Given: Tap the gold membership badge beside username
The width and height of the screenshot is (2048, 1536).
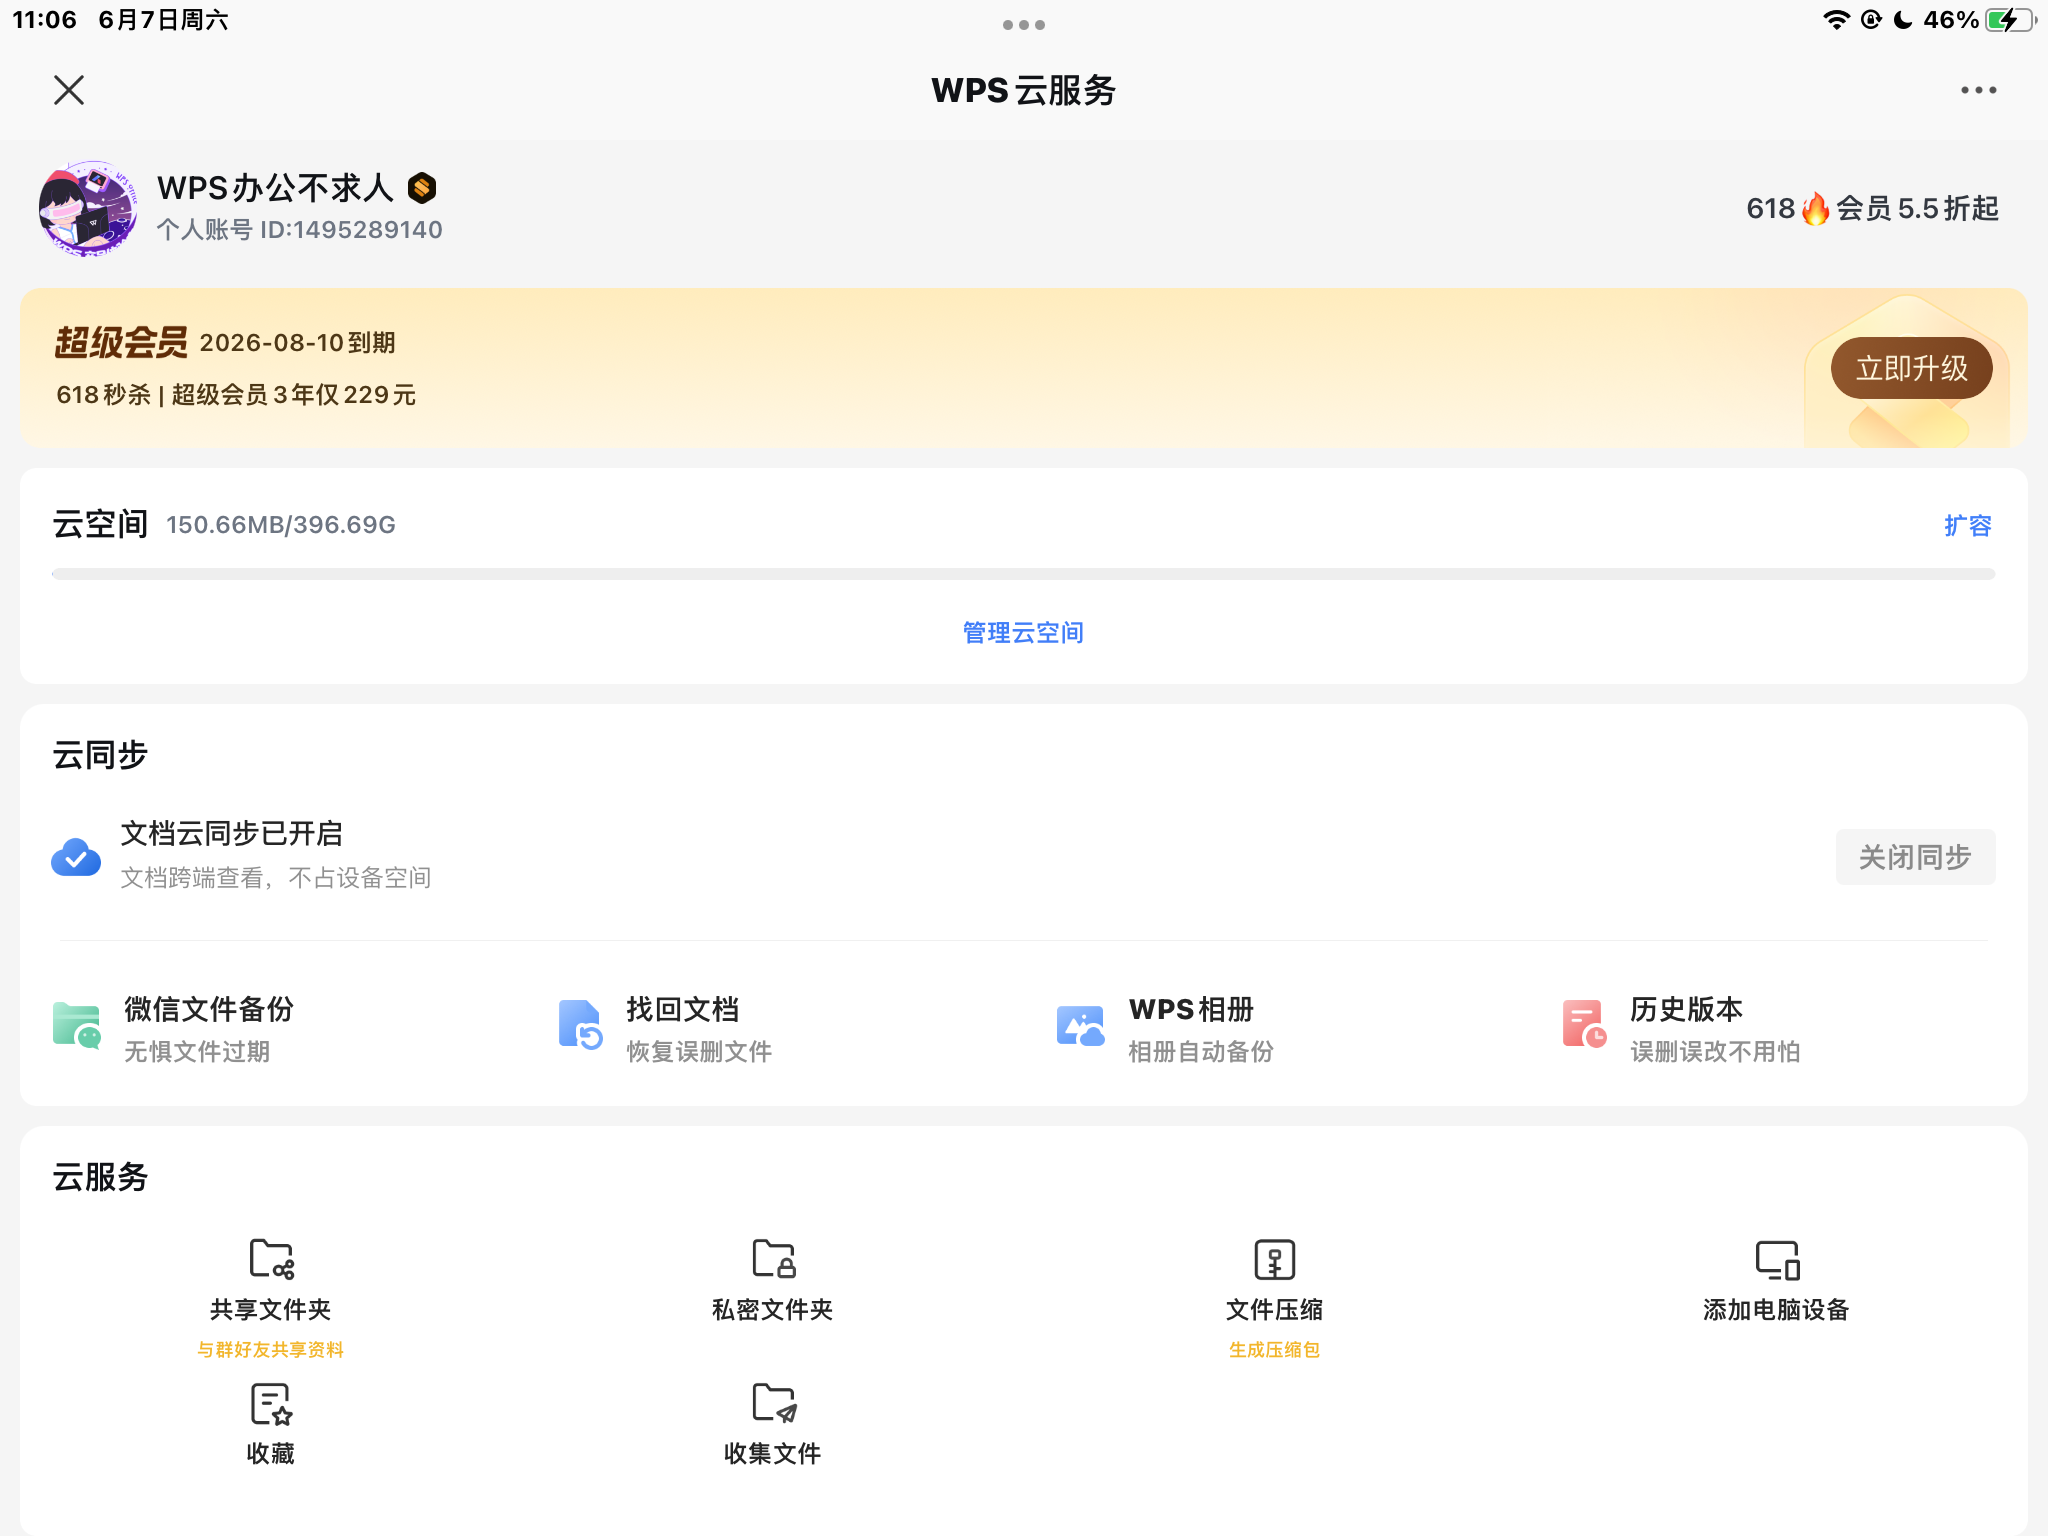Looking at the screenshot, I should click(x=422, y=187).
